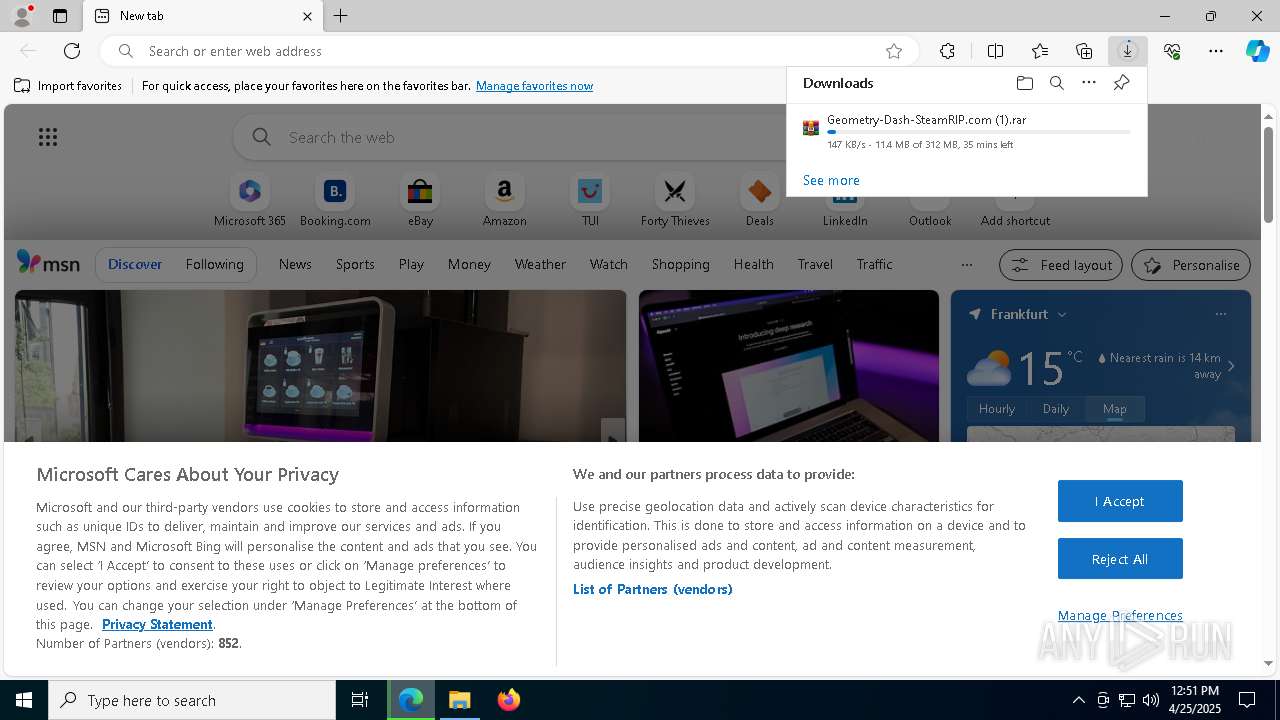Open the tab actions menu icon

[60, 16]
